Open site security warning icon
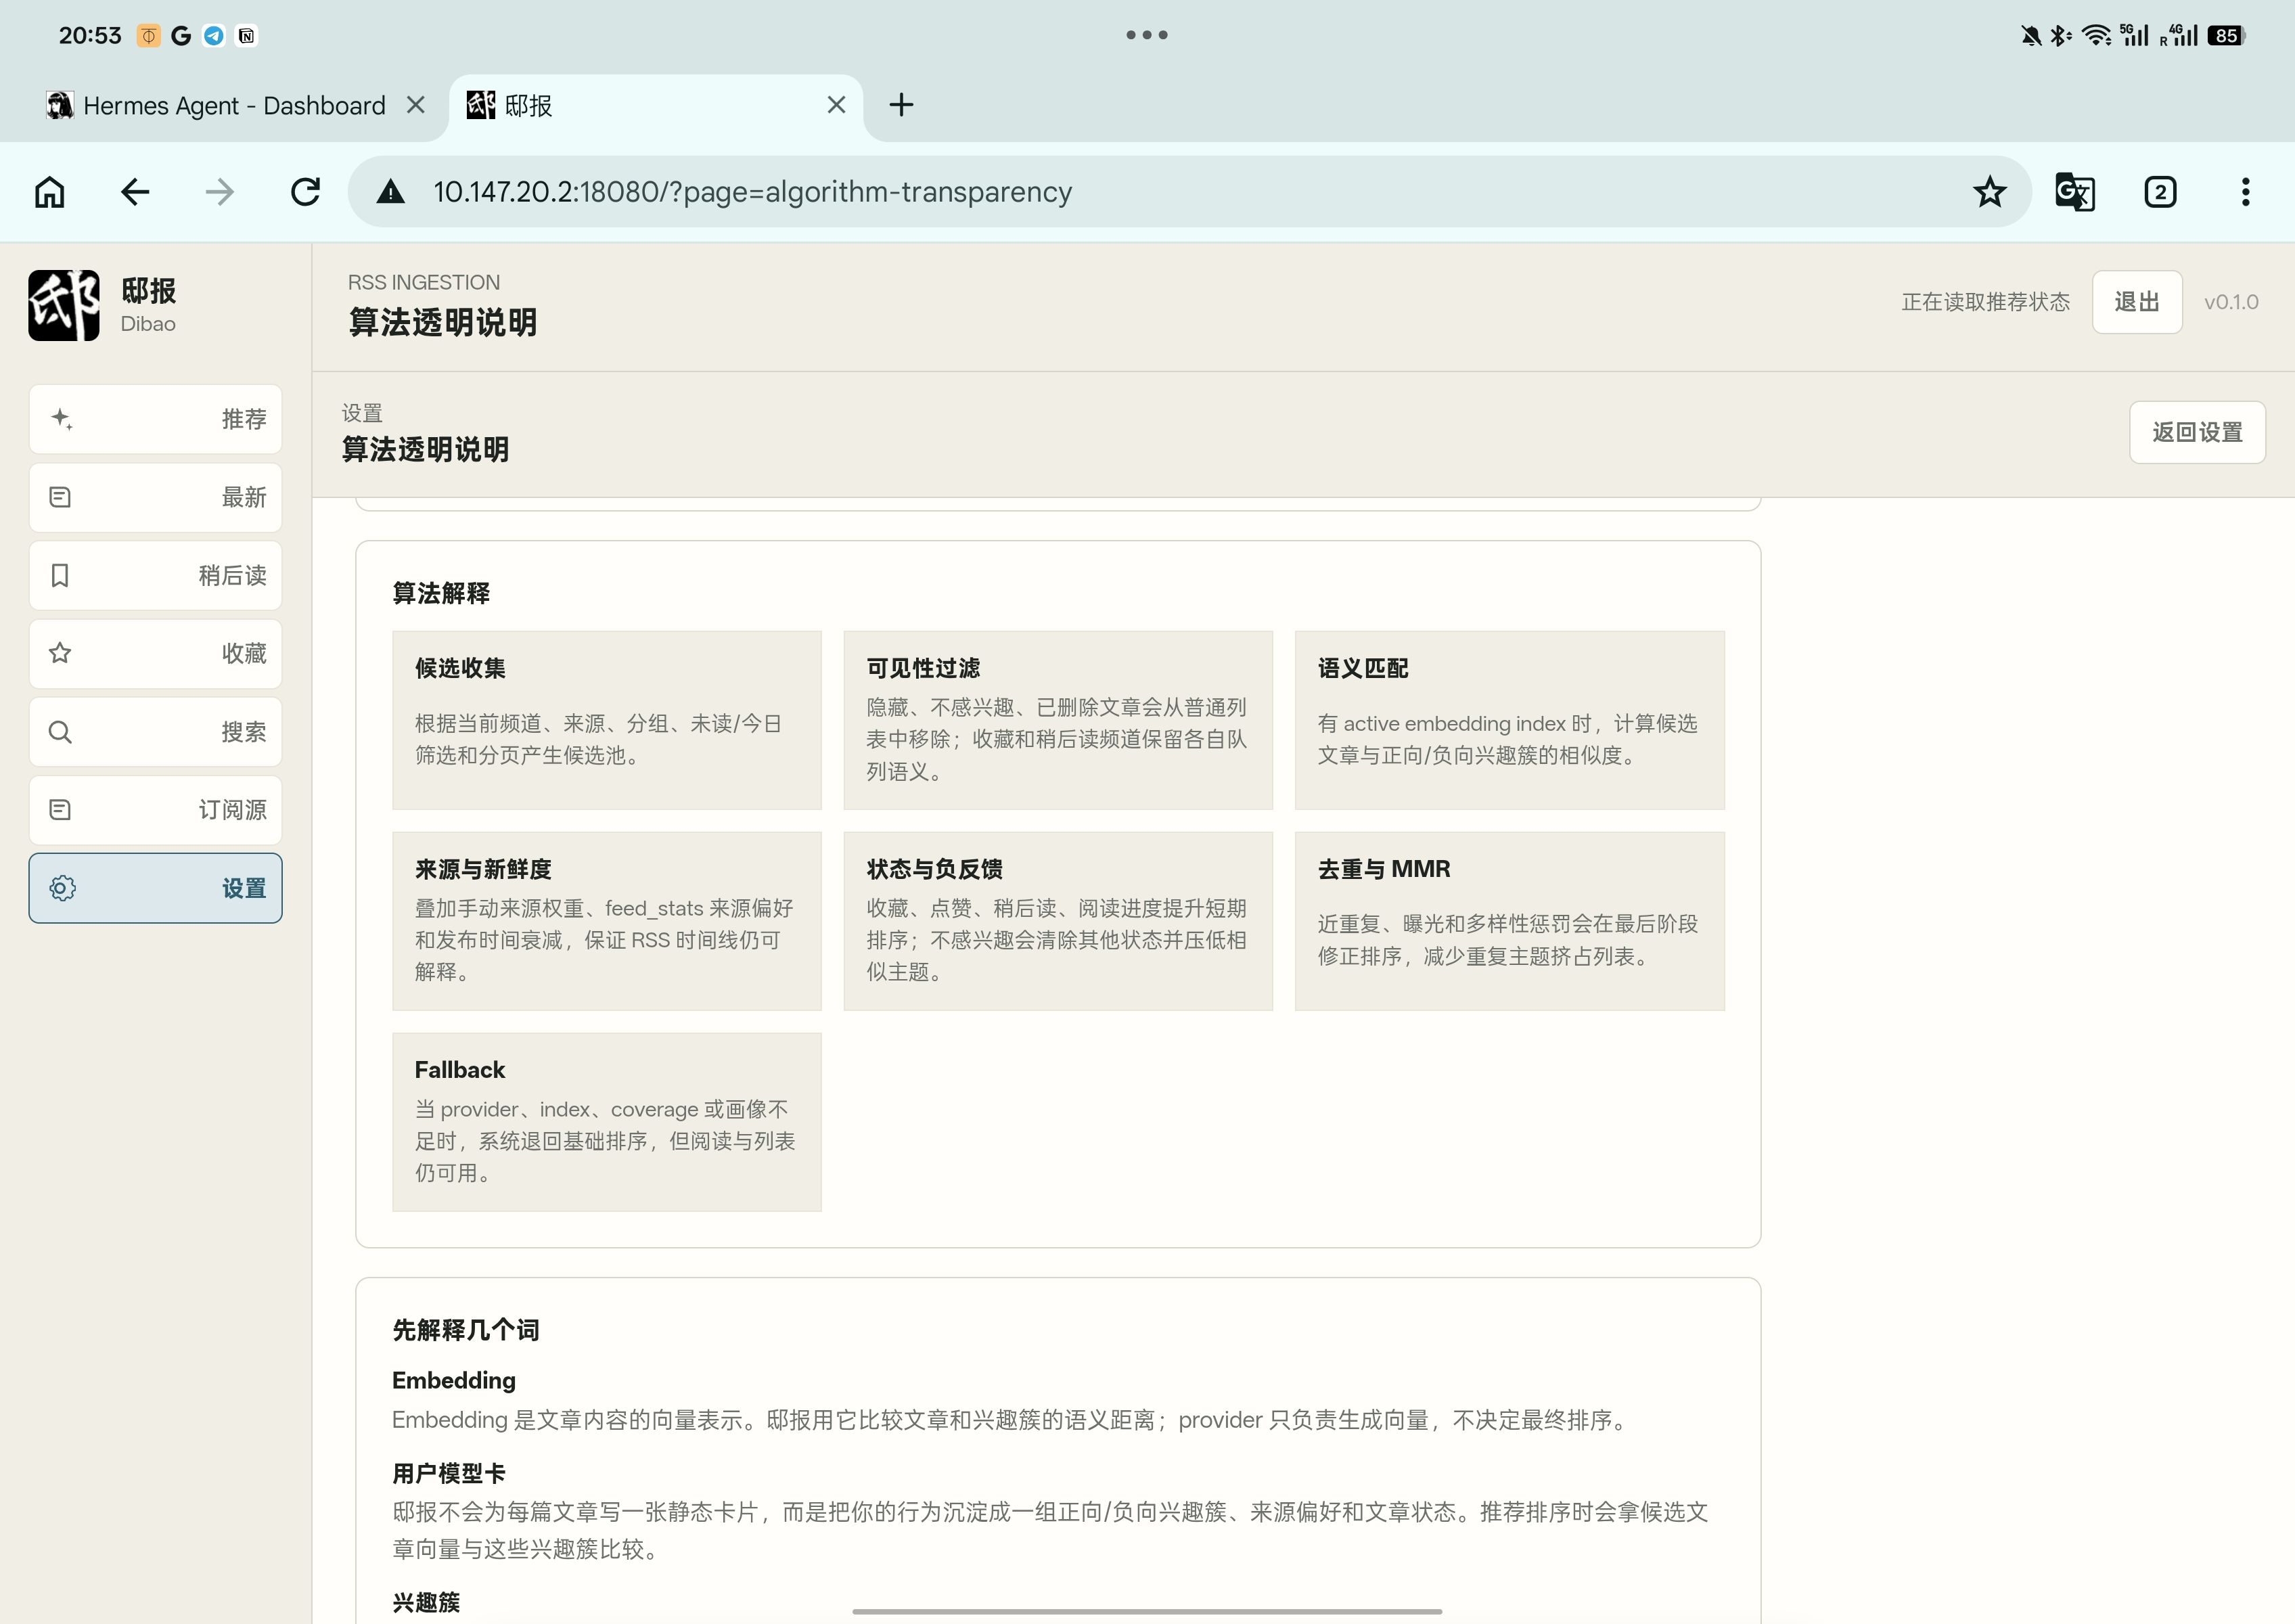This screenshot has width=2295, height=1624. [390, 192]
